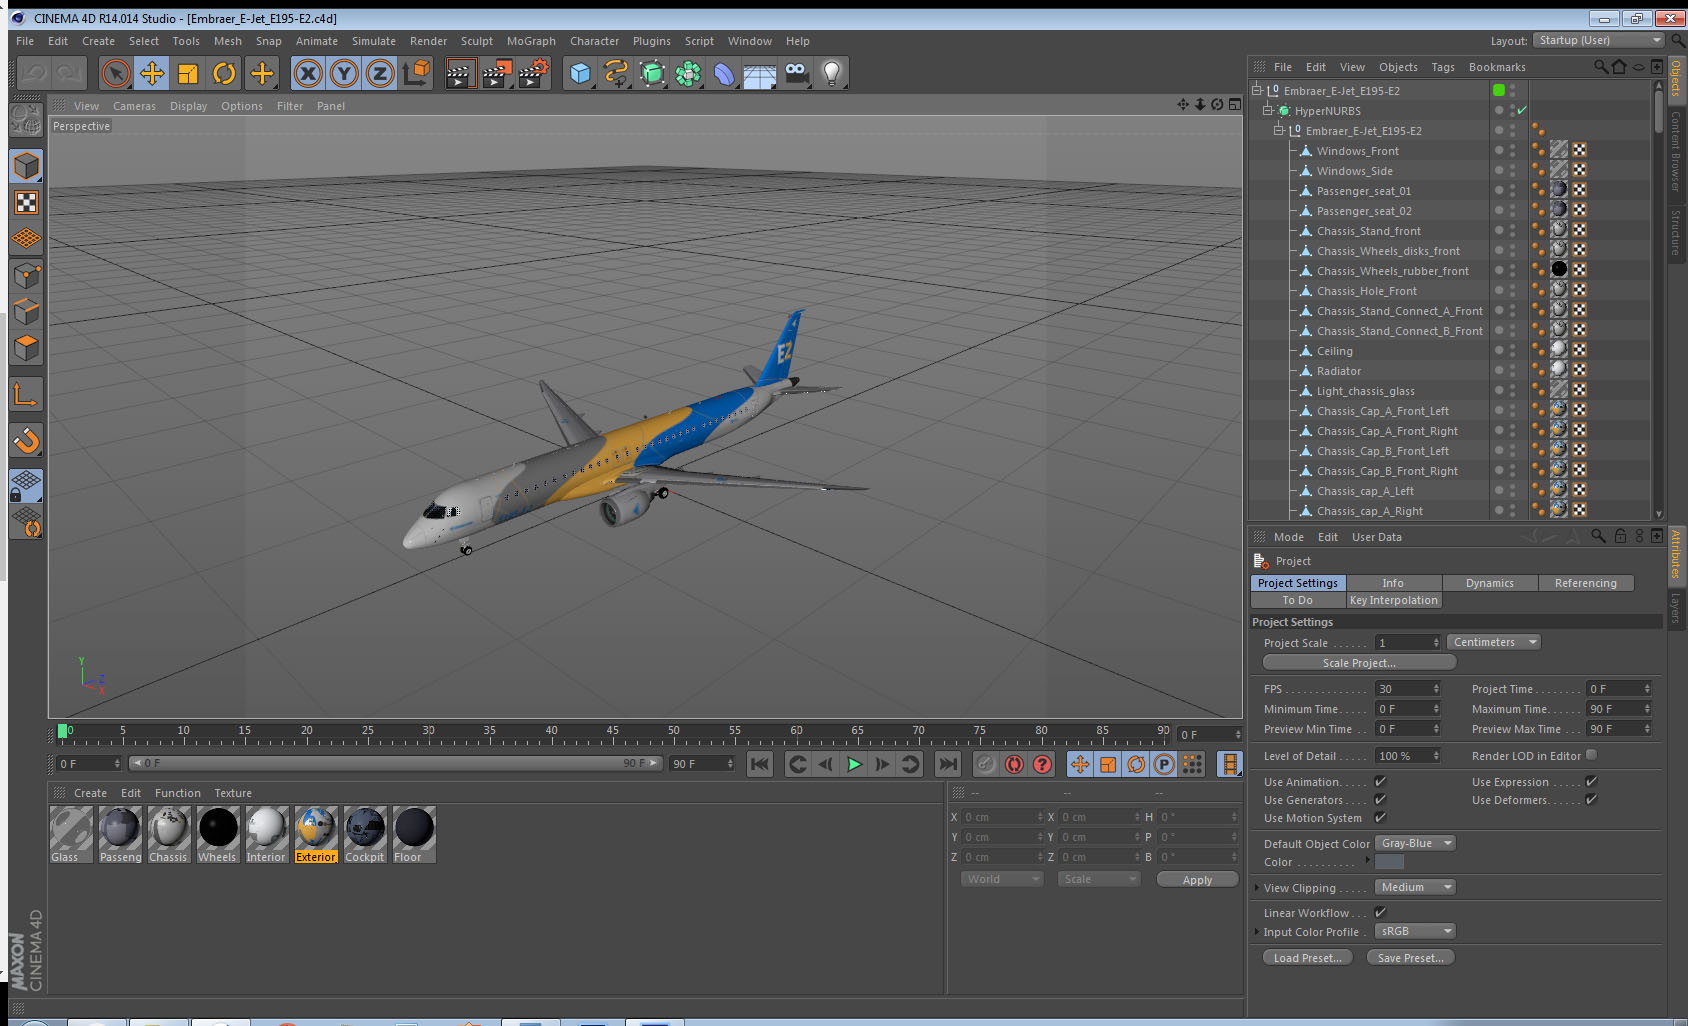This screenshot has width=1688, height=1026.
Task: Click the Undo arrow icon
Action: click(x=34, y=73)
